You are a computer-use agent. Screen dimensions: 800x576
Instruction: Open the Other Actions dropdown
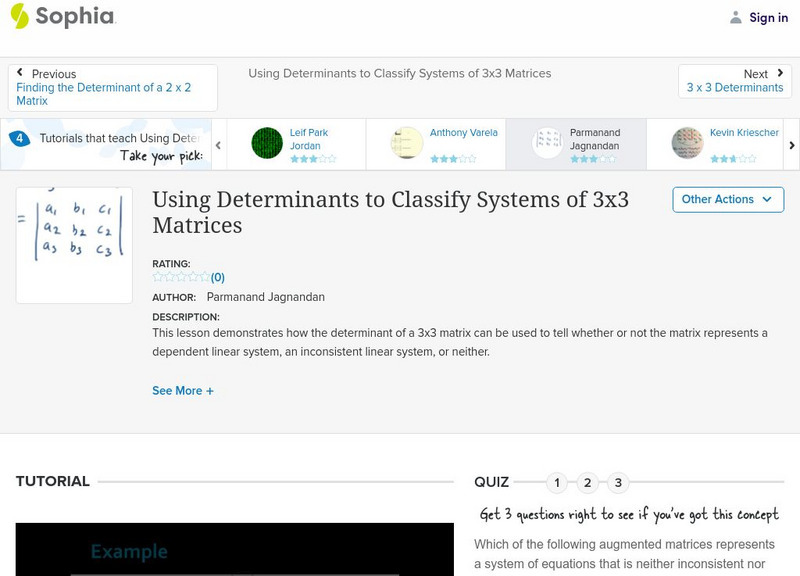[728, 199]
